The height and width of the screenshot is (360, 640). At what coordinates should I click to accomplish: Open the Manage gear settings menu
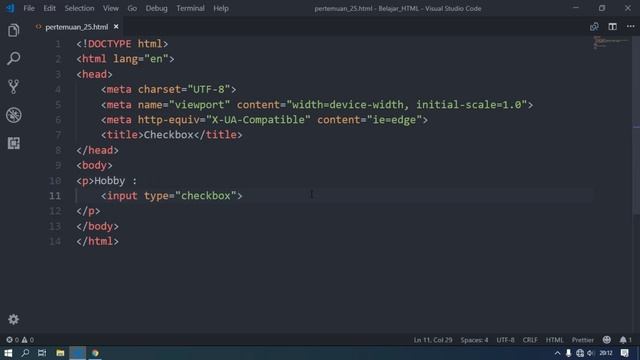[x=13, y=319]
